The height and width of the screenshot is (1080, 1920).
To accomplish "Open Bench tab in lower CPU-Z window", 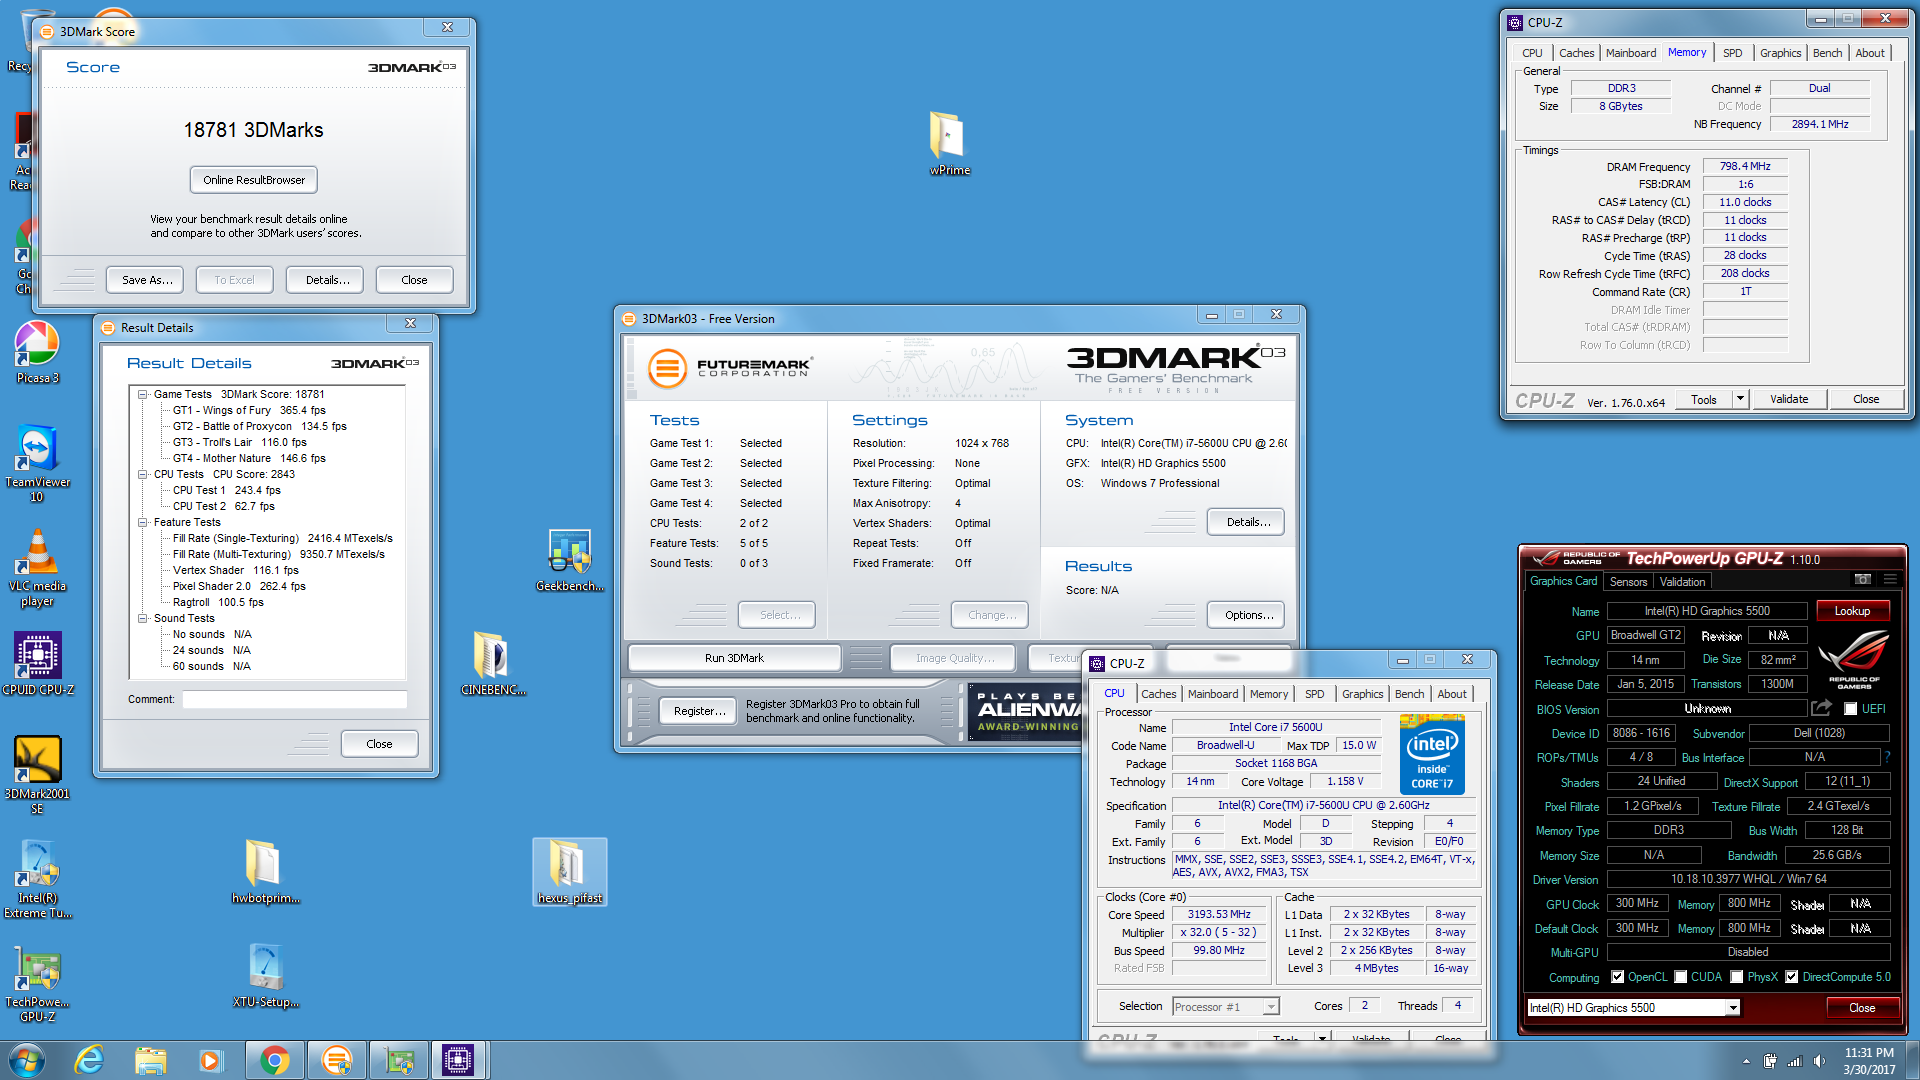I will 1409,694.
